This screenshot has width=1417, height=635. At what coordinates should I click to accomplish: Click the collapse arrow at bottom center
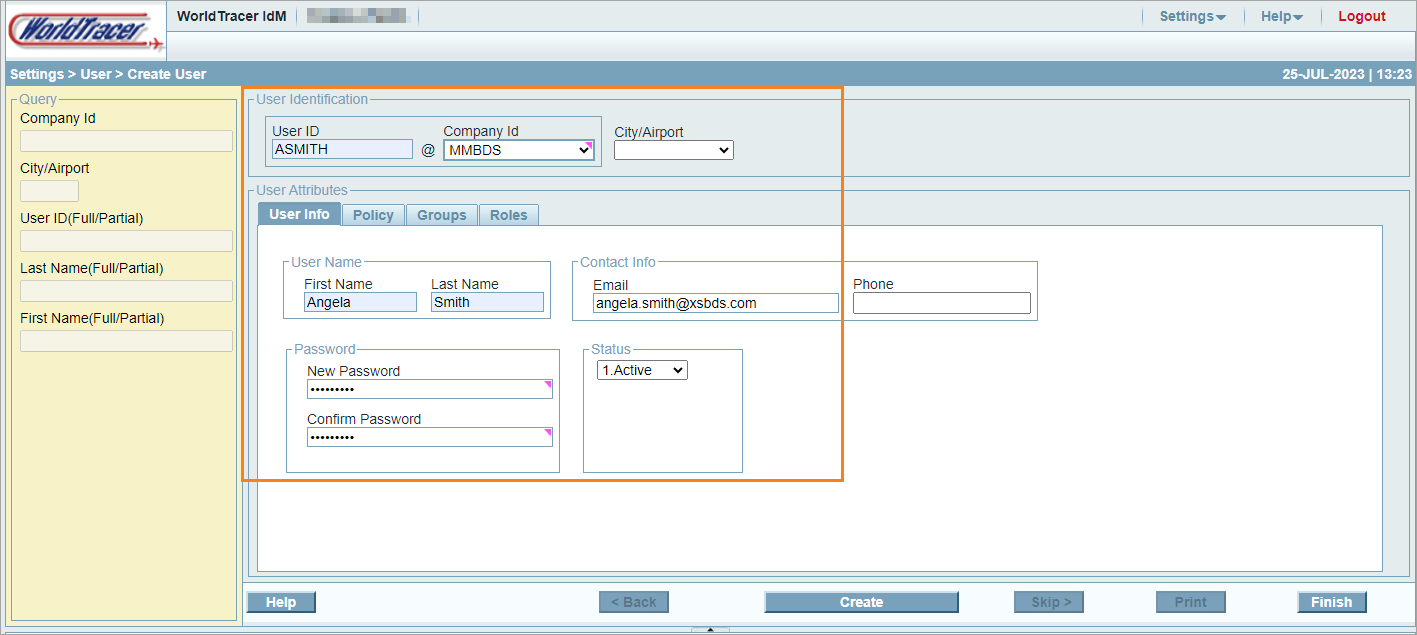coord(710,630)
